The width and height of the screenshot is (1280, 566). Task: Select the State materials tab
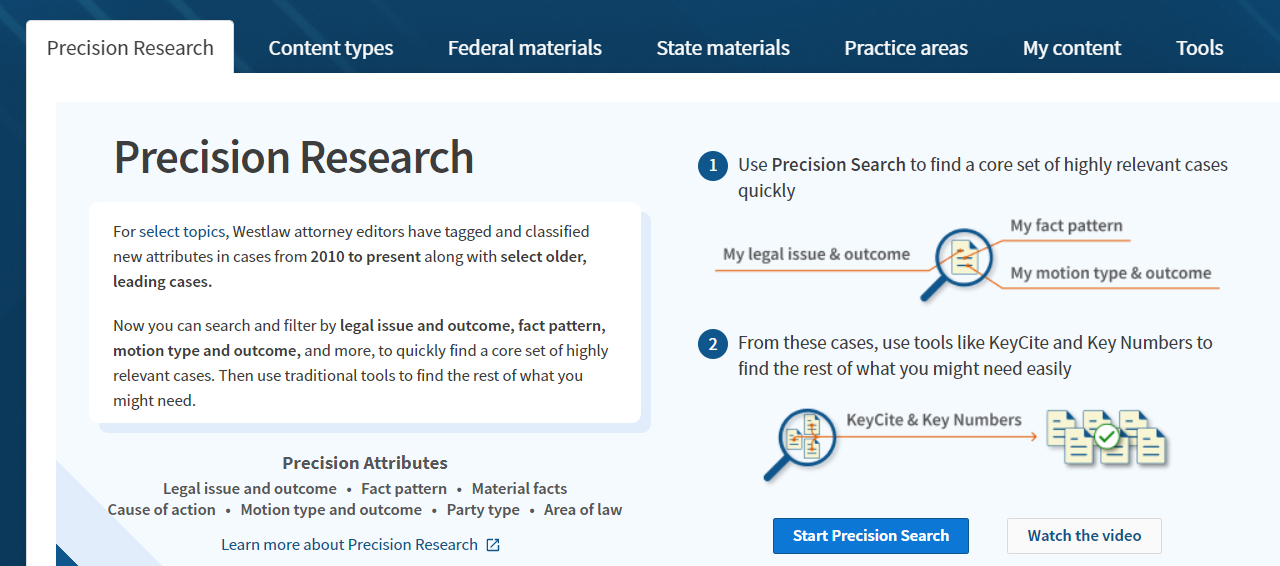pyautogui.click(x=723, y=48)
